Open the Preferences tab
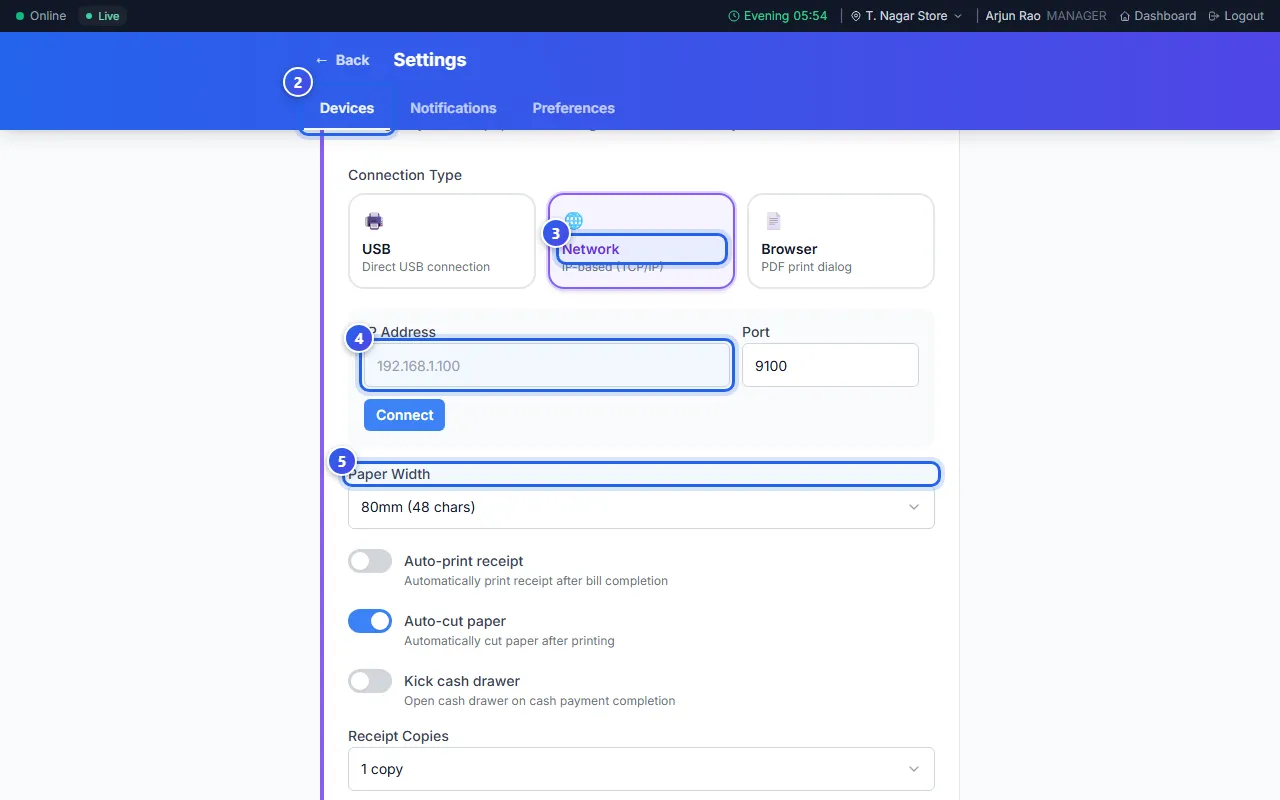The image size is (1280, 800). (x=573, y=108)
